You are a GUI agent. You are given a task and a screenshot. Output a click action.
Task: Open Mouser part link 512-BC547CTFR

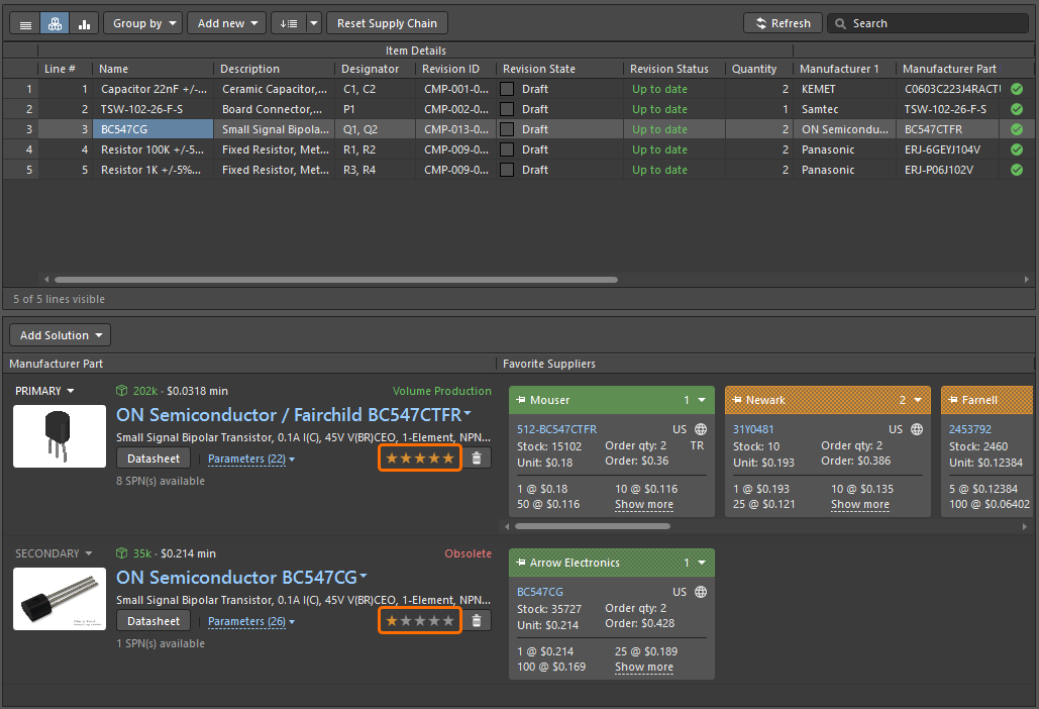(x=557, y=429)
